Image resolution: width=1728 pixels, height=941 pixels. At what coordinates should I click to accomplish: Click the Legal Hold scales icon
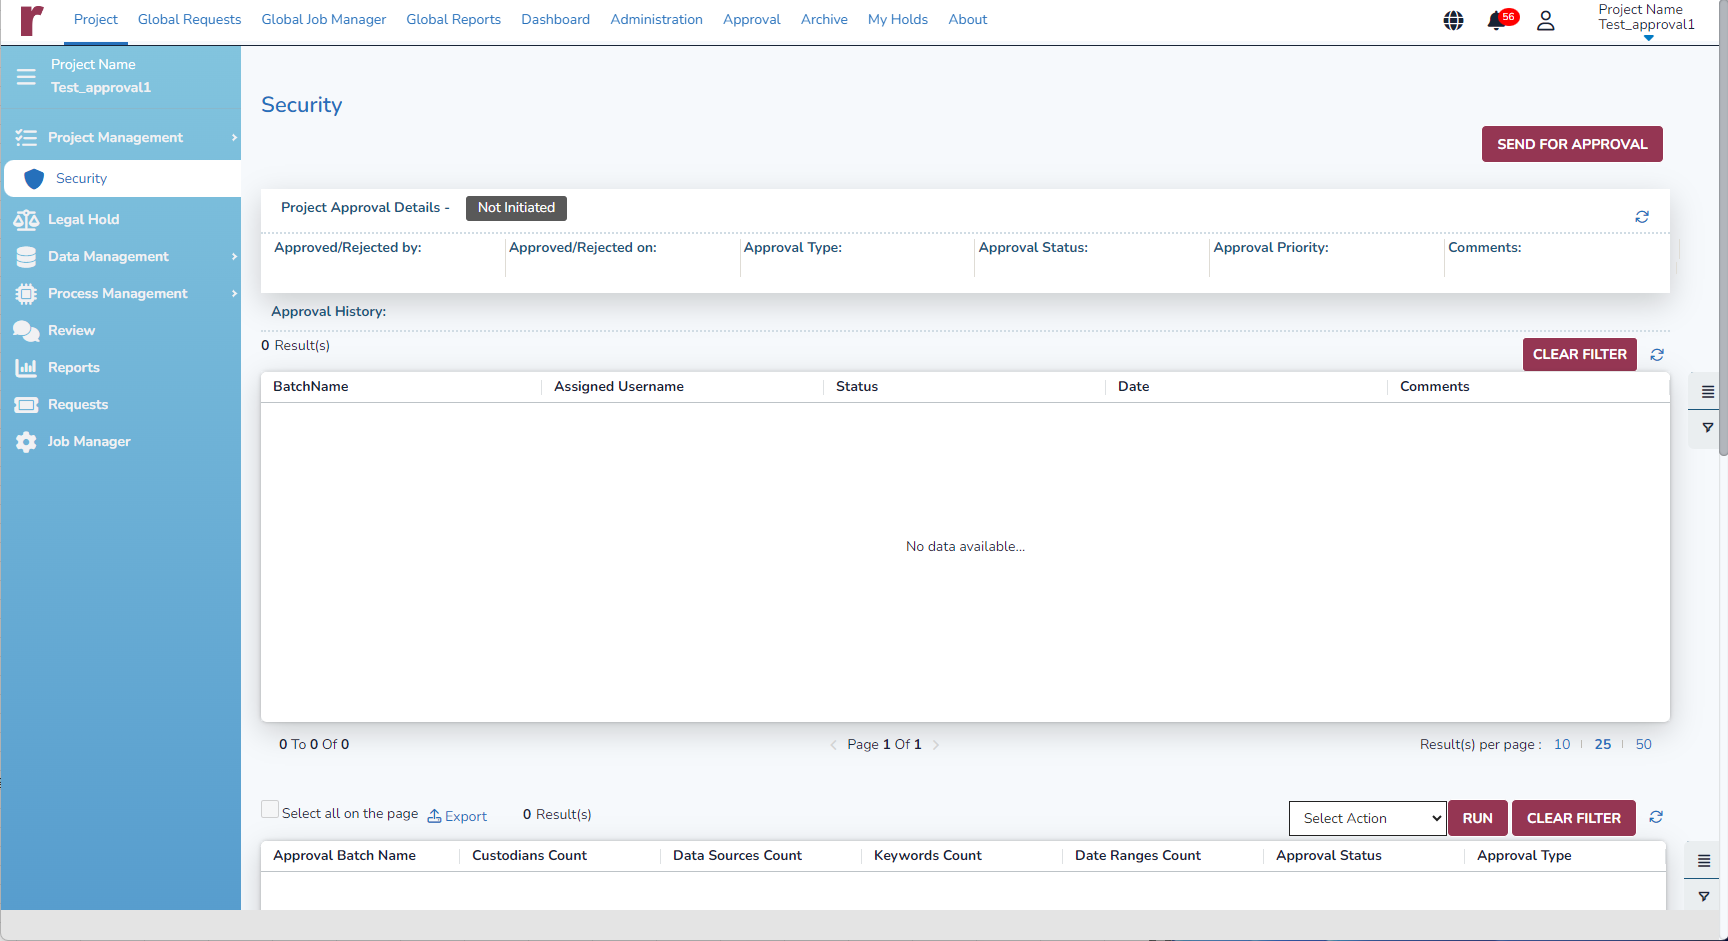point(26,220)
